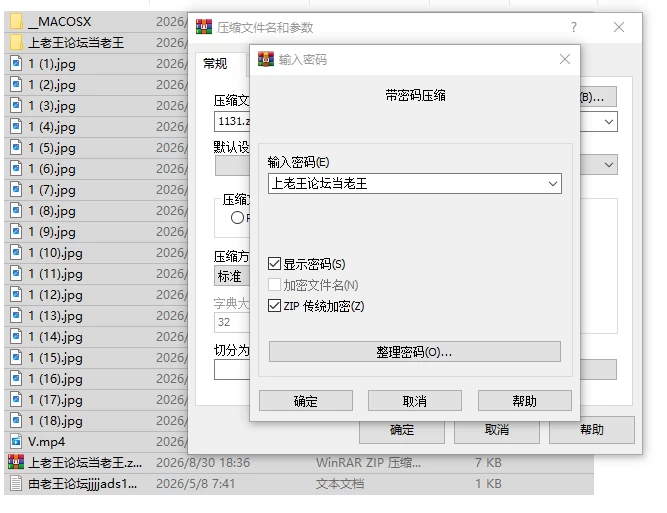Select the partially hidden radio button under 压缩

[237, 218]
